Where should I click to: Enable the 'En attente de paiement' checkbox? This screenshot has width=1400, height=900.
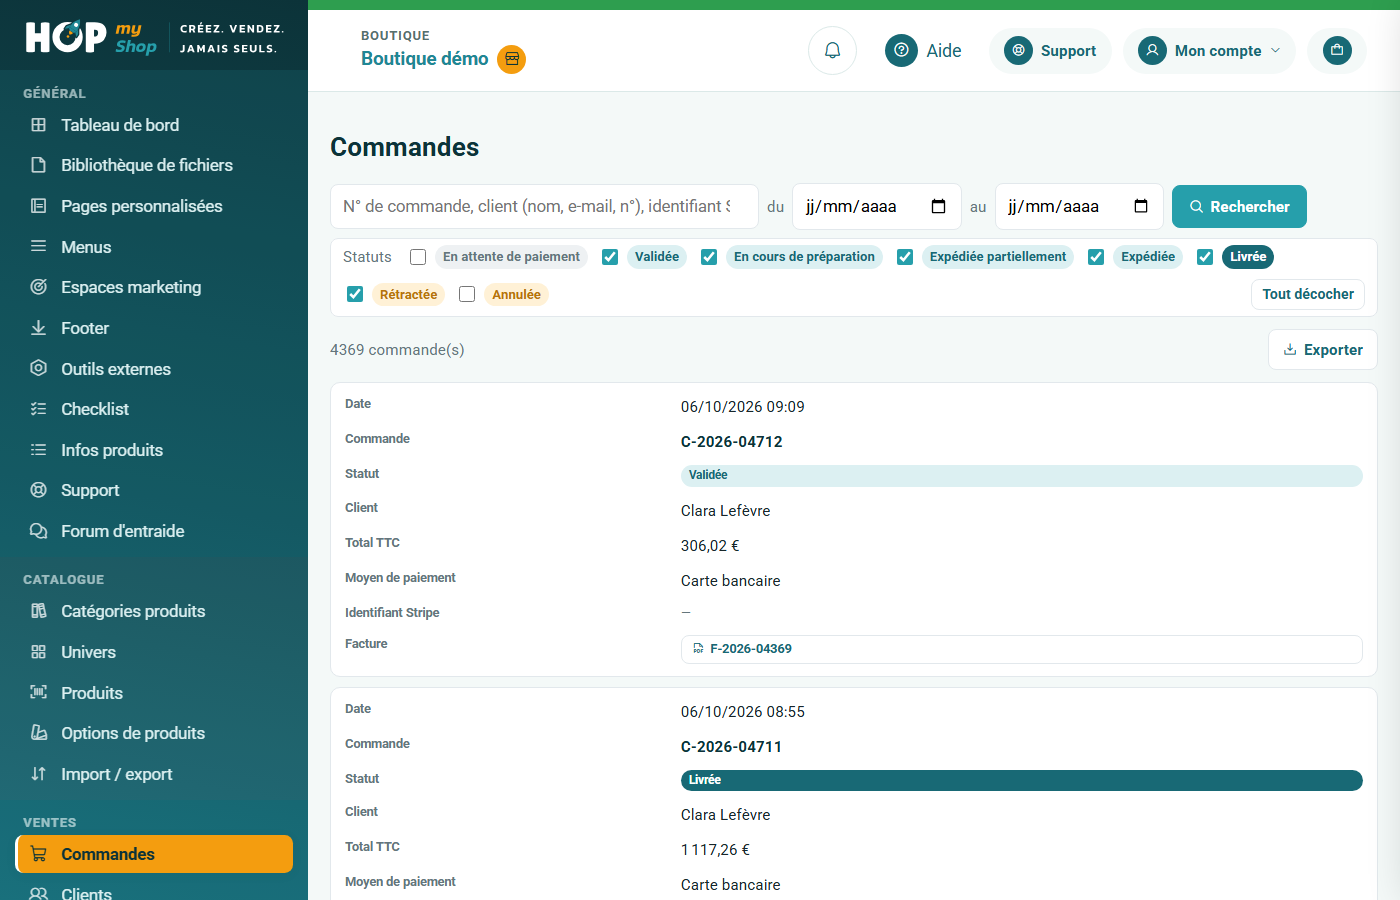(418, 257)
